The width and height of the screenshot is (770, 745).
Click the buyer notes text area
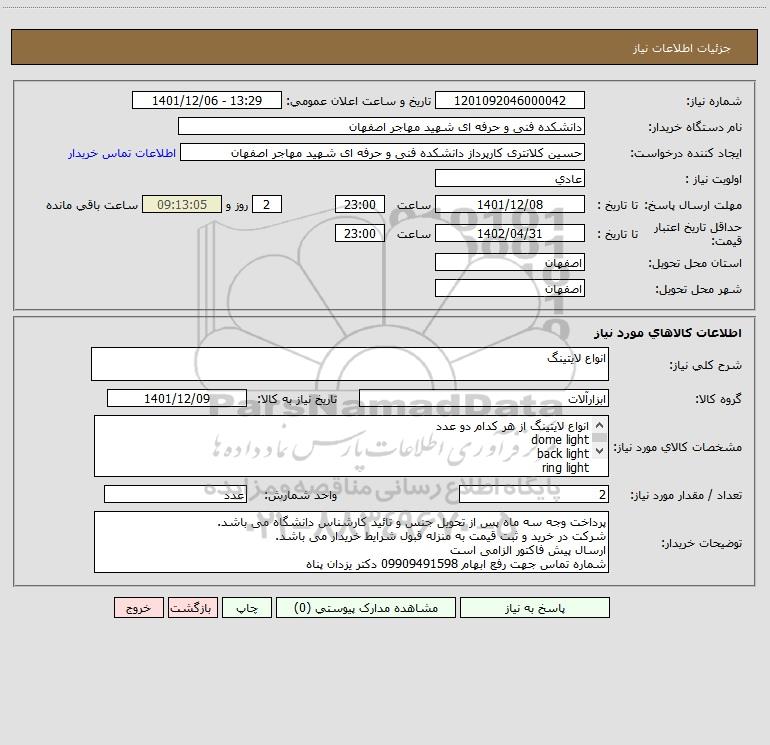click(x=351, y=542)
